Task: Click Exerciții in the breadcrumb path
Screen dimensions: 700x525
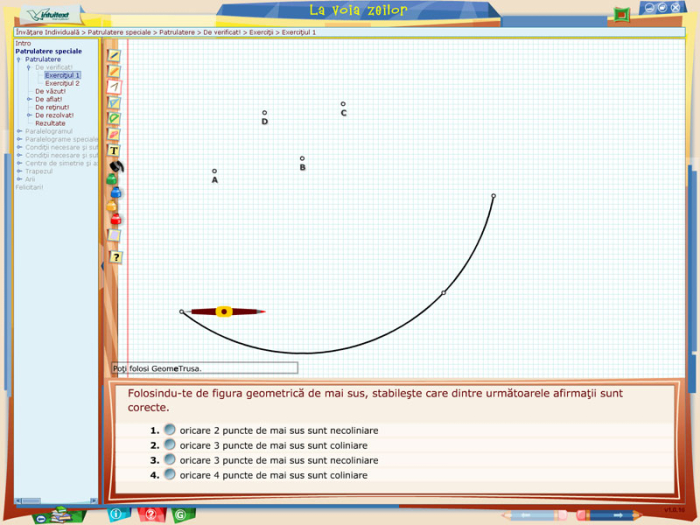Action: coord(261,33)
